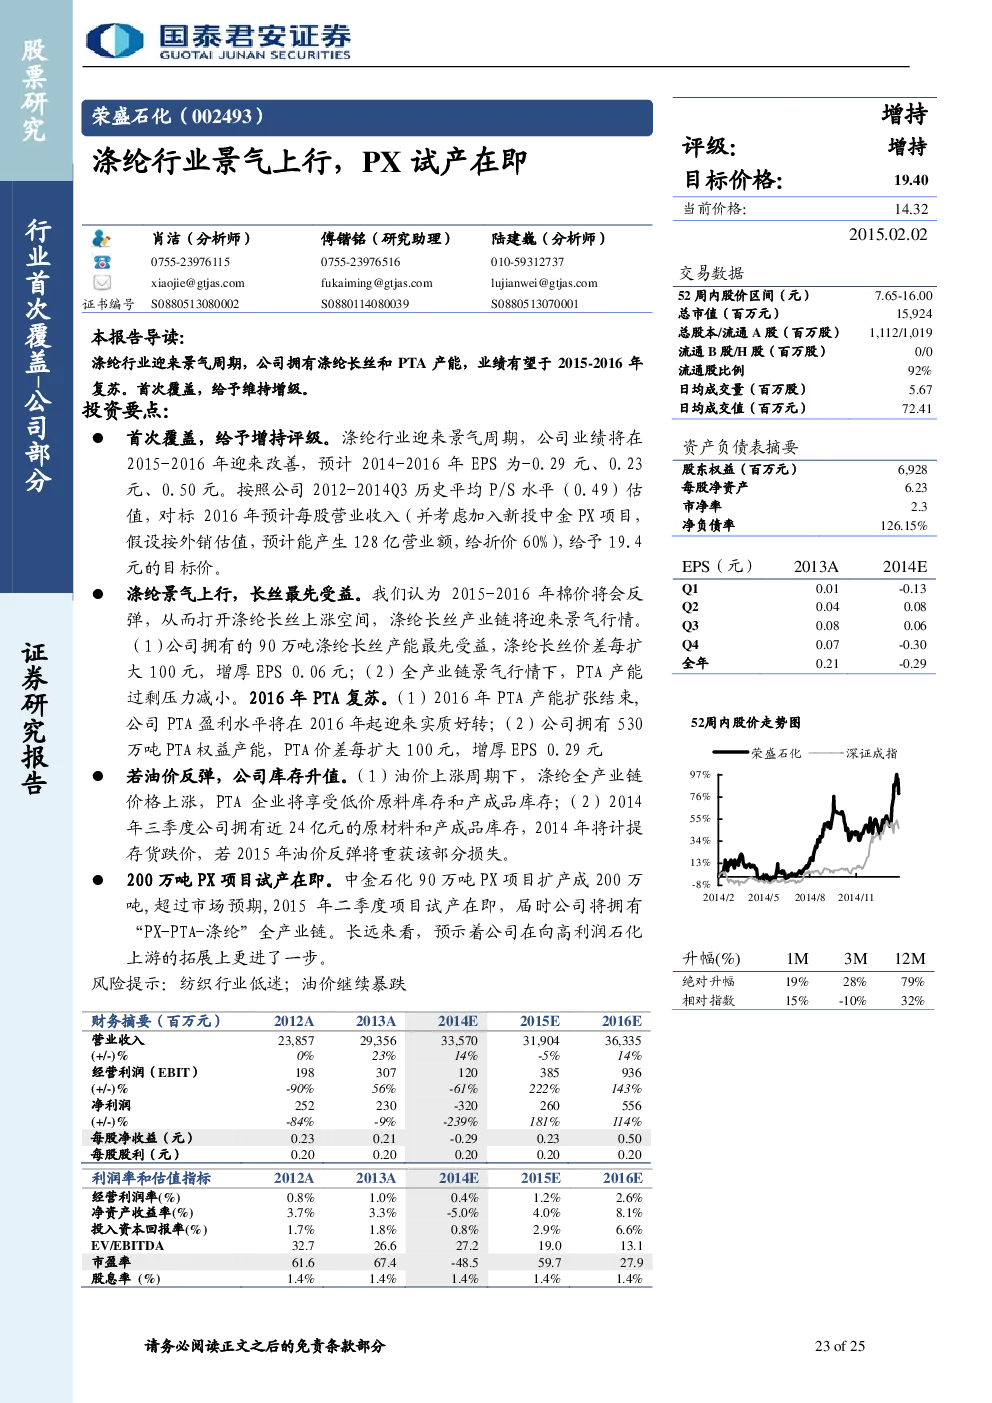Click the 利润率和估值指标 table header

(151, 1178)
